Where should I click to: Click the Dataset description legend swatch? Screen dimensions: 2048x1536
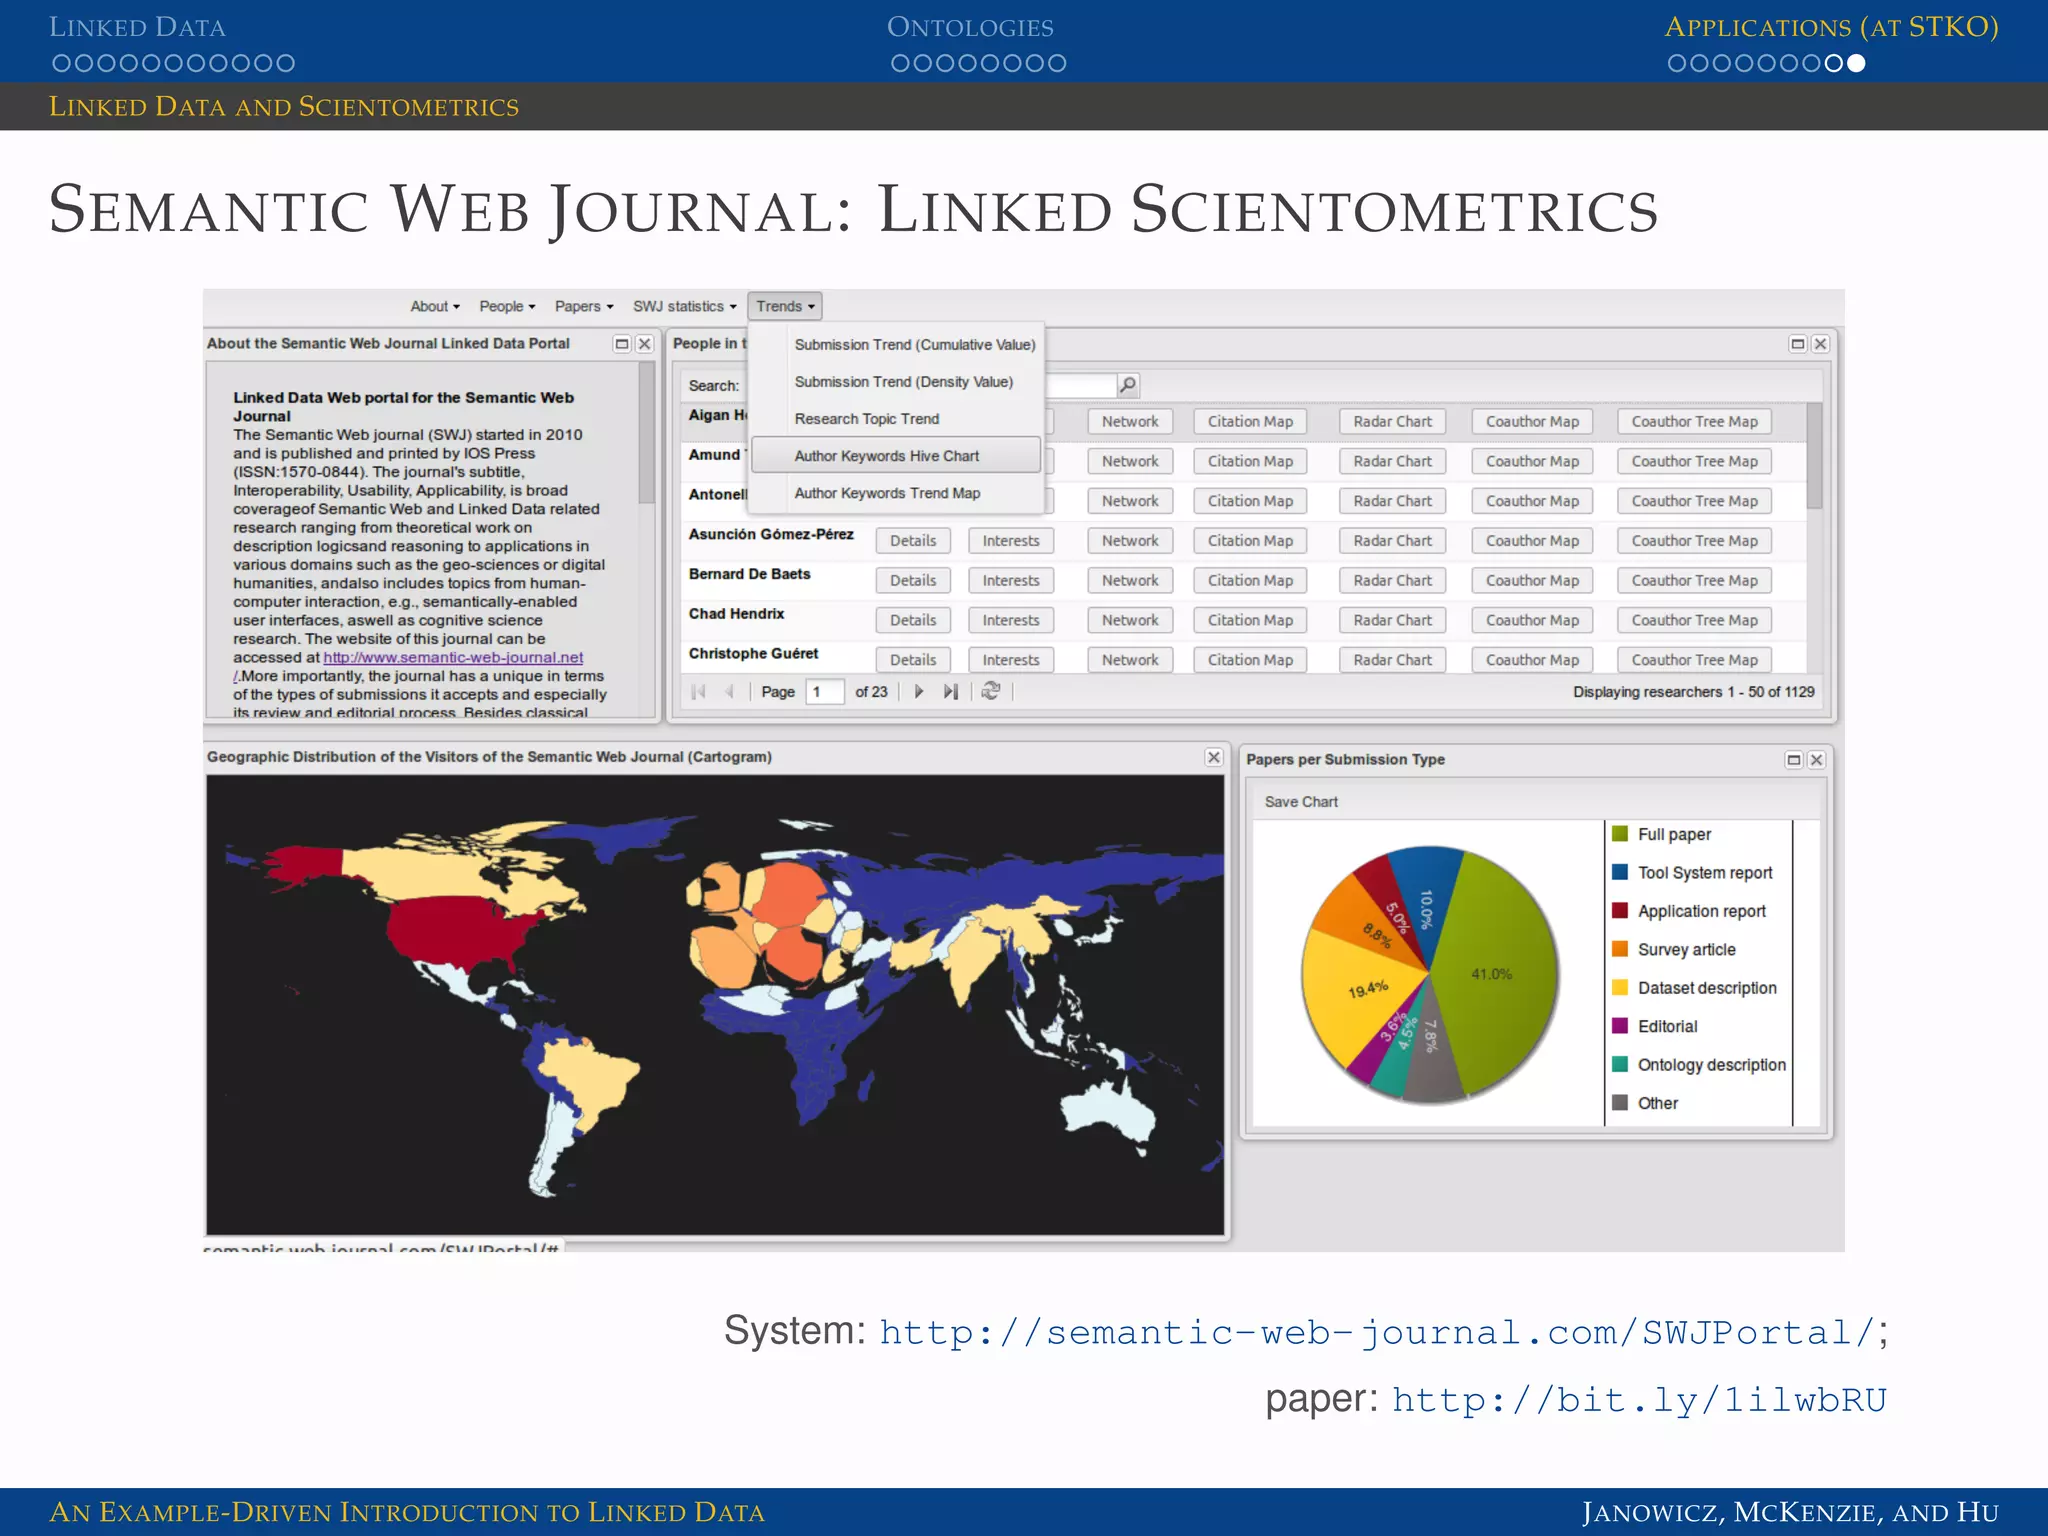pos(1620,988)
